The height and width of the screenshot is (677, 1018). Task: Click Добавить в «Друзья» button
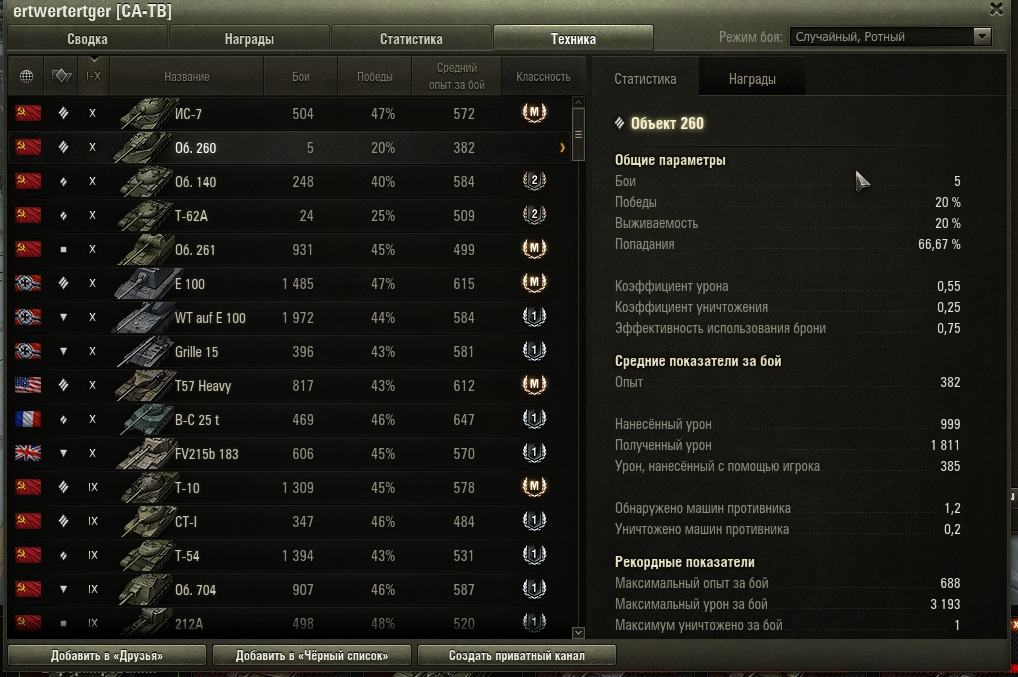(x=107, y=656)
